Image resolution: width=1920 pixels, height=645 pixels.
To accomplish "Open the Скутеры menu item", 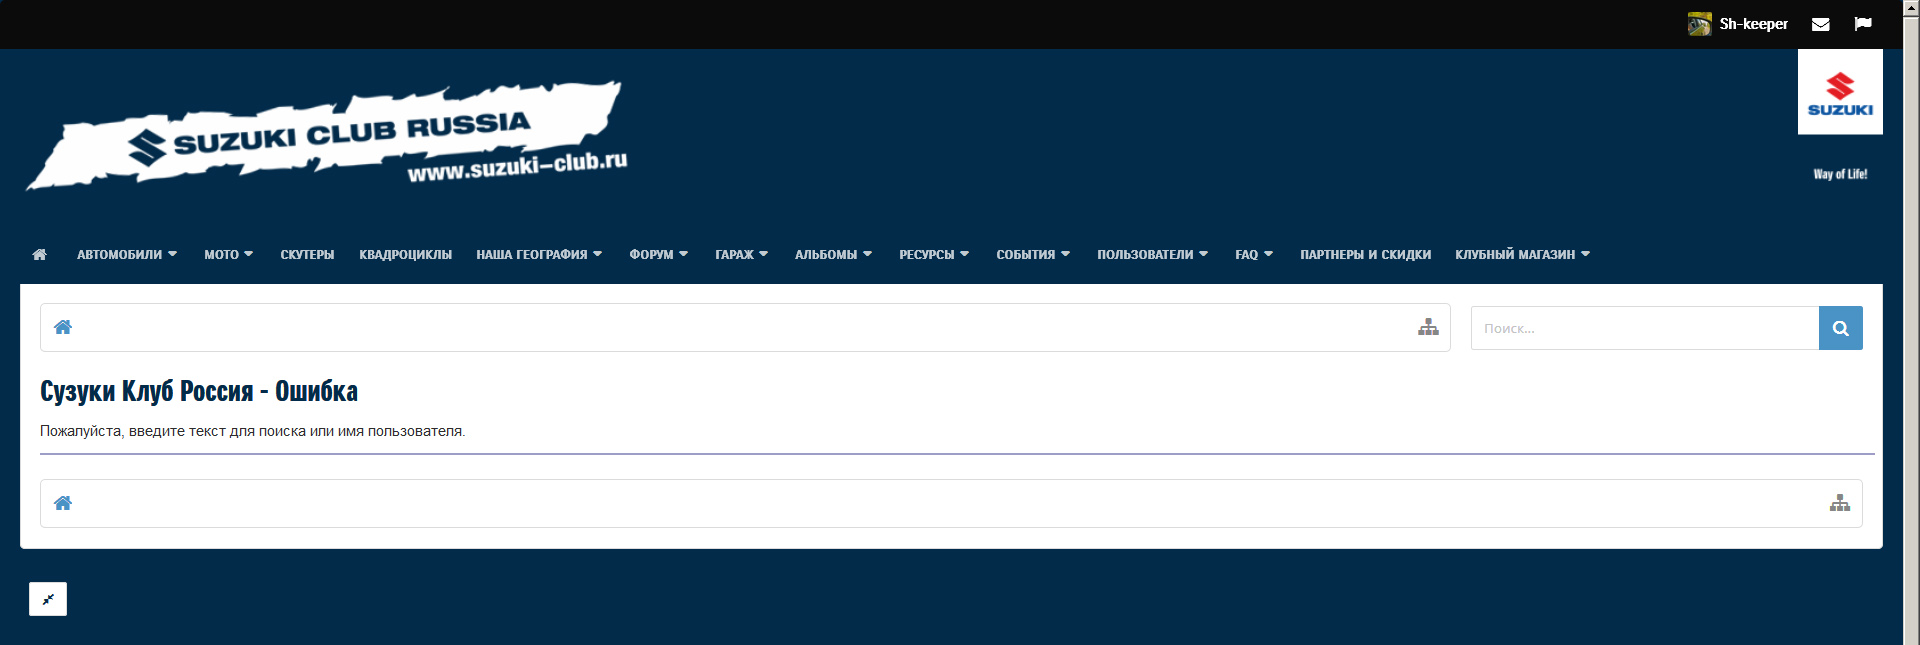I will 307,254.
